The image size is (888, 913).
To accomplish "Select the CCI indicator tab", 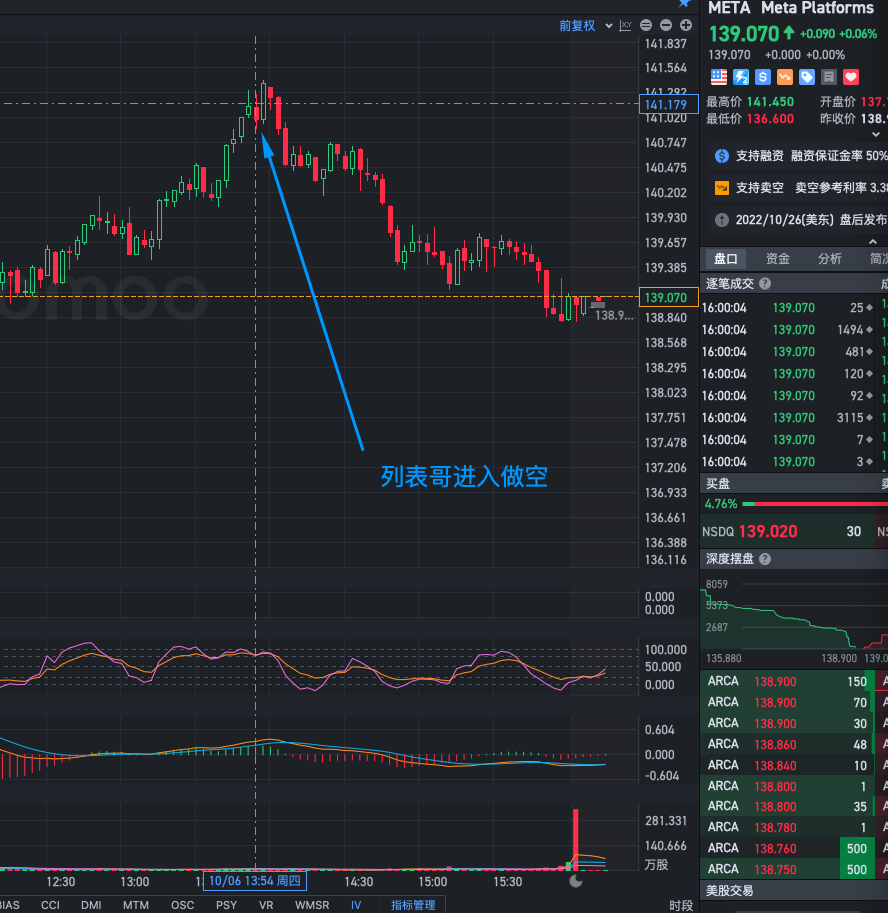I will point(50,905).
